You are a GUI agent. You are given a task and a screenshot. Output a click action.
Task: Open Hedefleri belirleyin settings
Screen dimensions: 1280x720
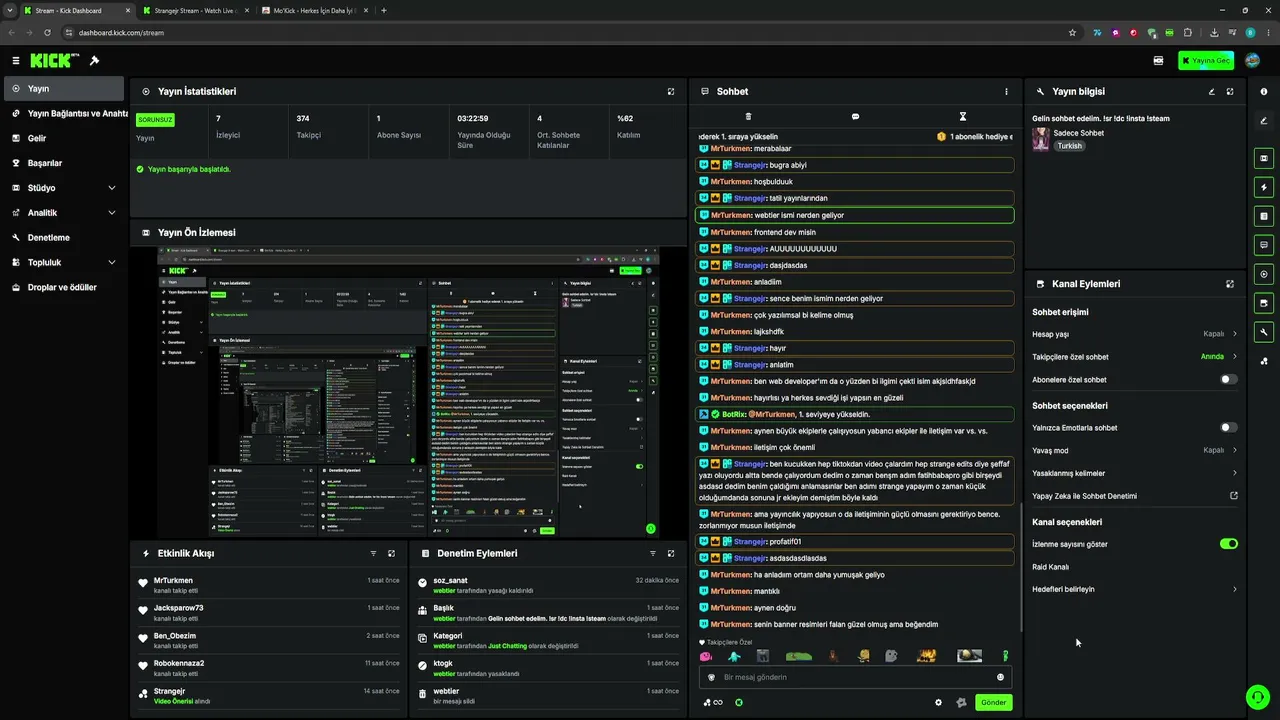tap(1135, 589)
